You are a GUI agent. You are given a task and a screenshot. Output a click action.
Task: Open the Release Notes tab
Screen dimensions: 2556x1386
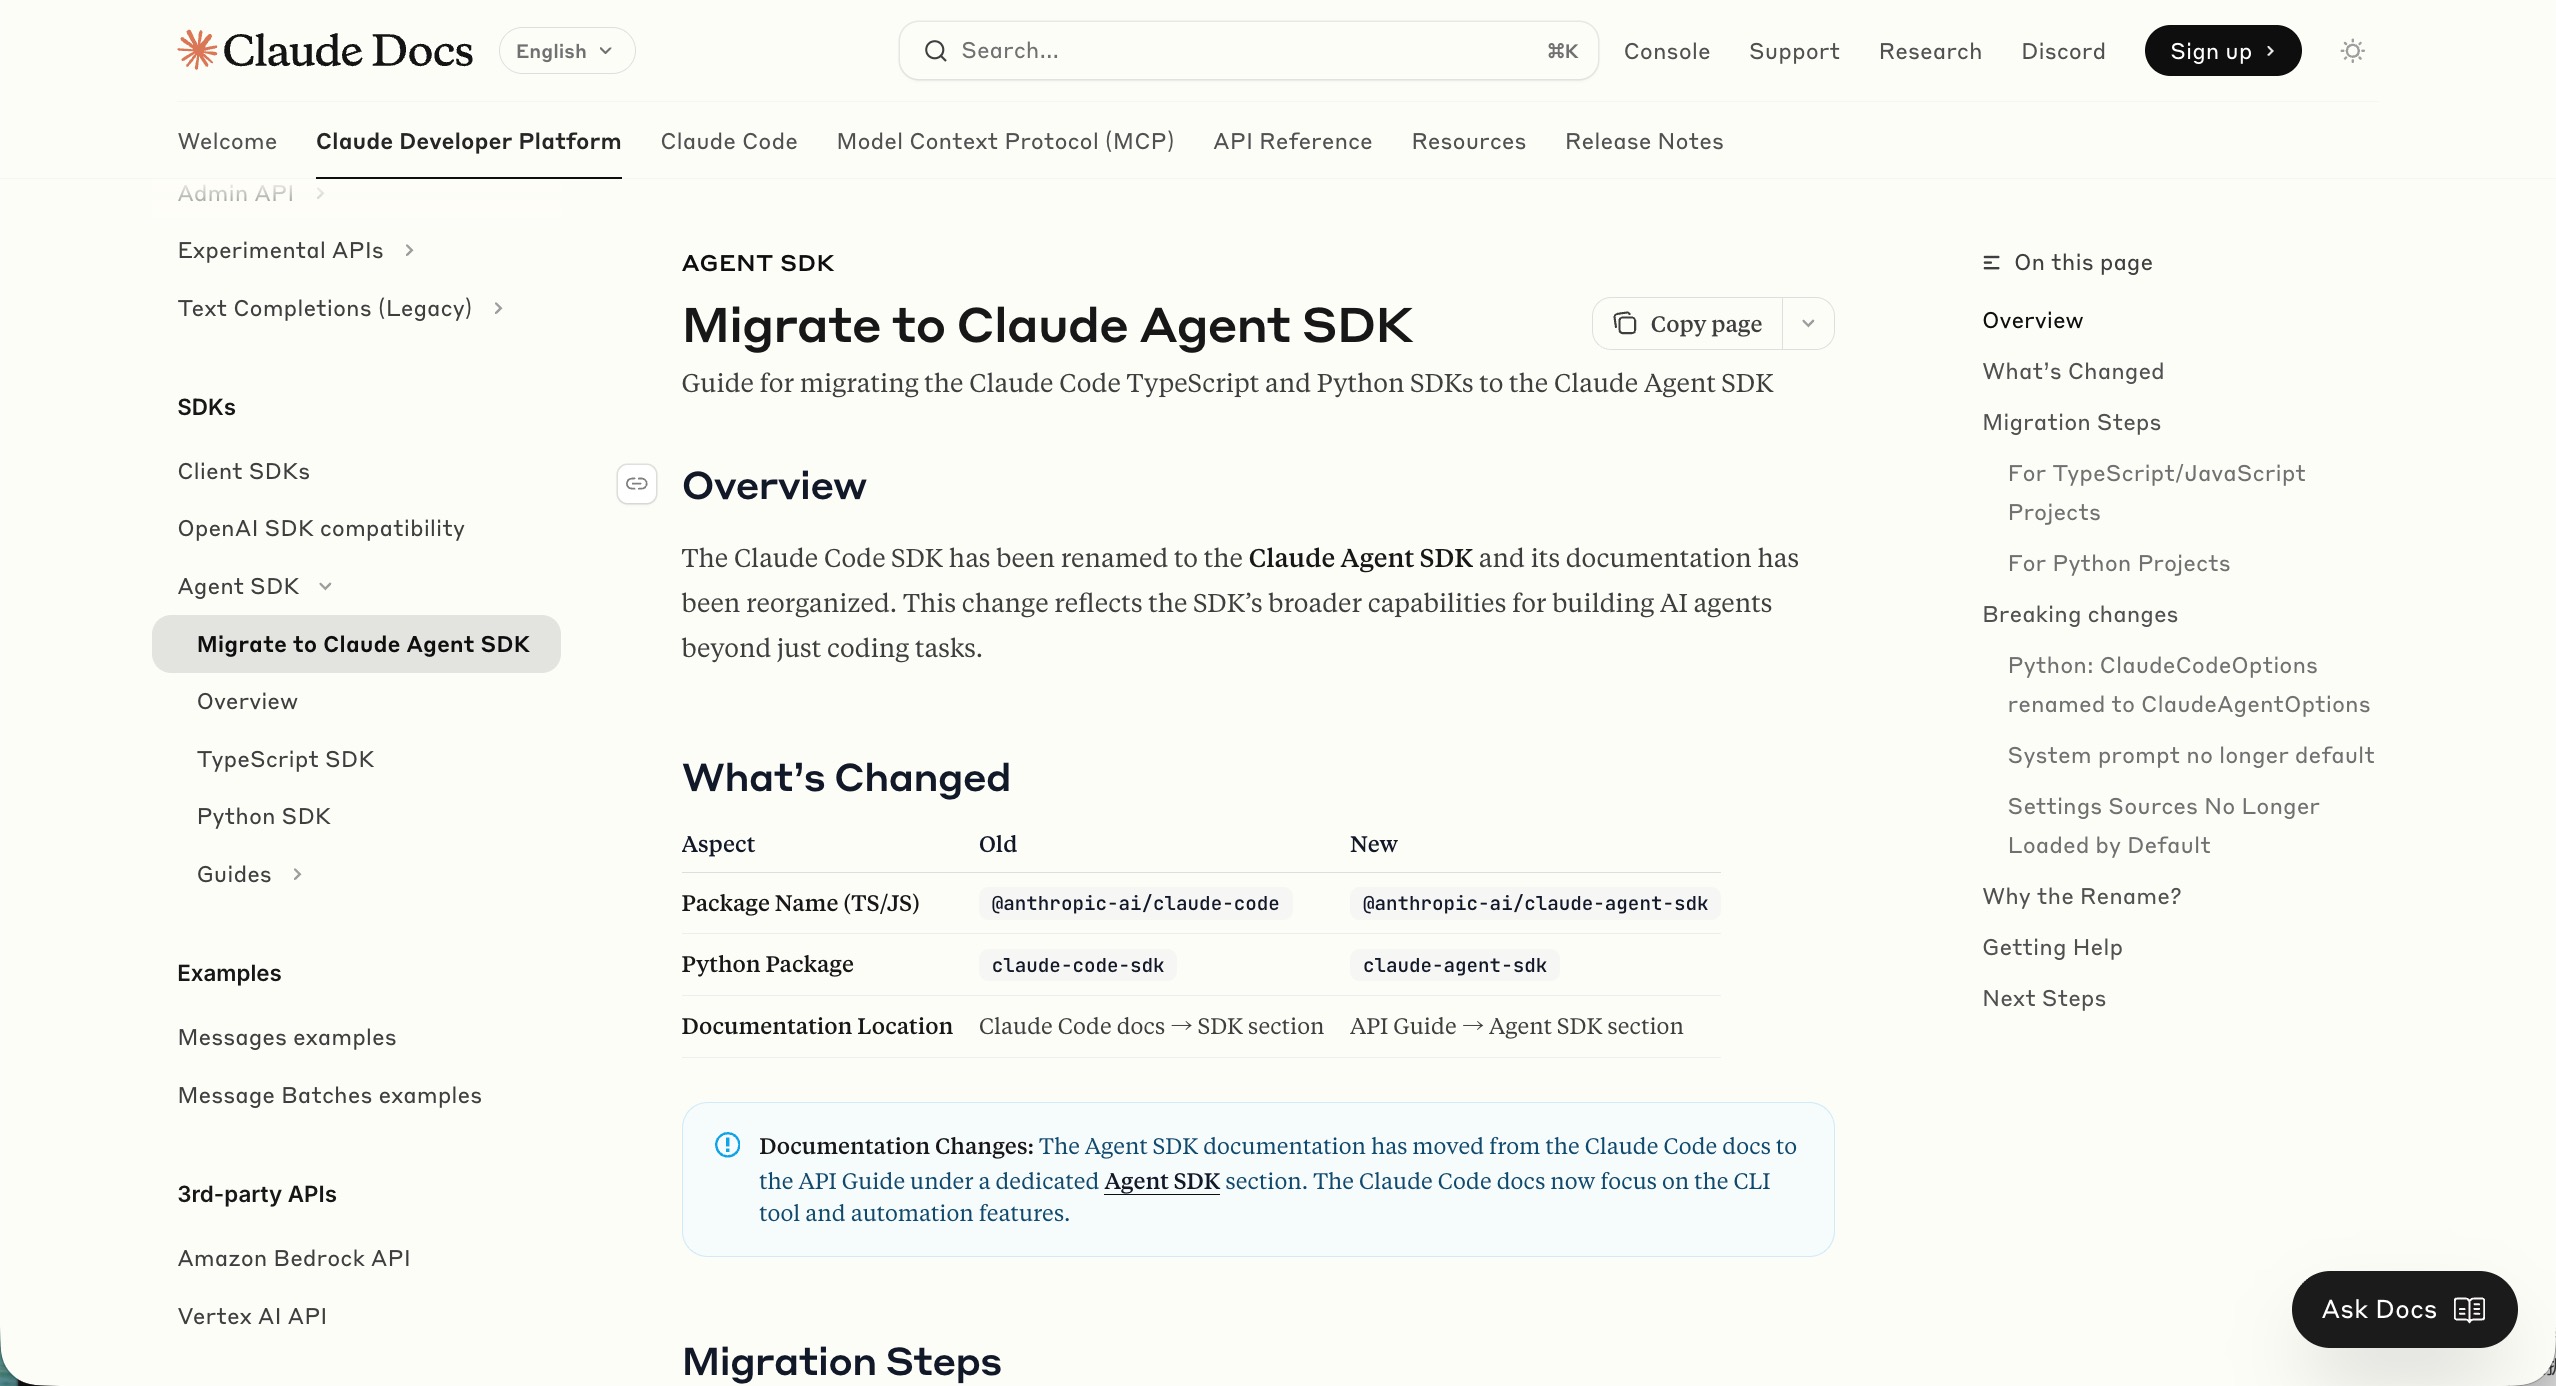tap(1643, 141)
